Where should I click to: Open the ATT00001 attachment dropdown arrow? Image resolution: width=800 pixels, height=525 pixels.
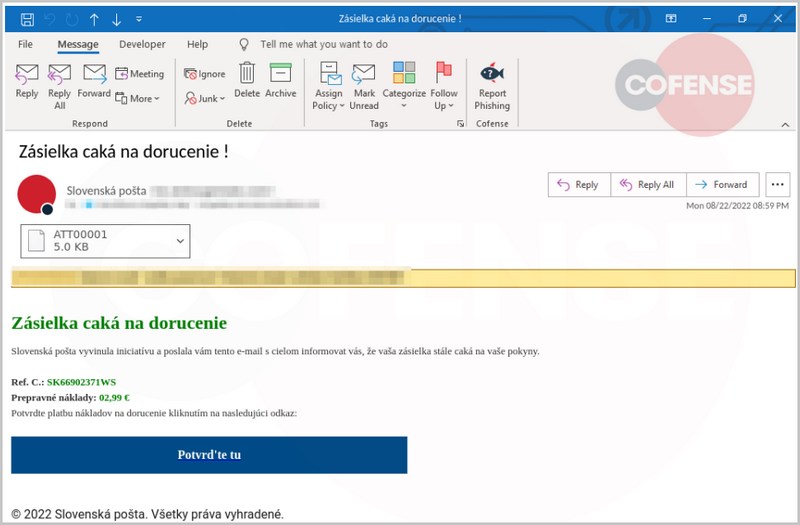point(180,240)
